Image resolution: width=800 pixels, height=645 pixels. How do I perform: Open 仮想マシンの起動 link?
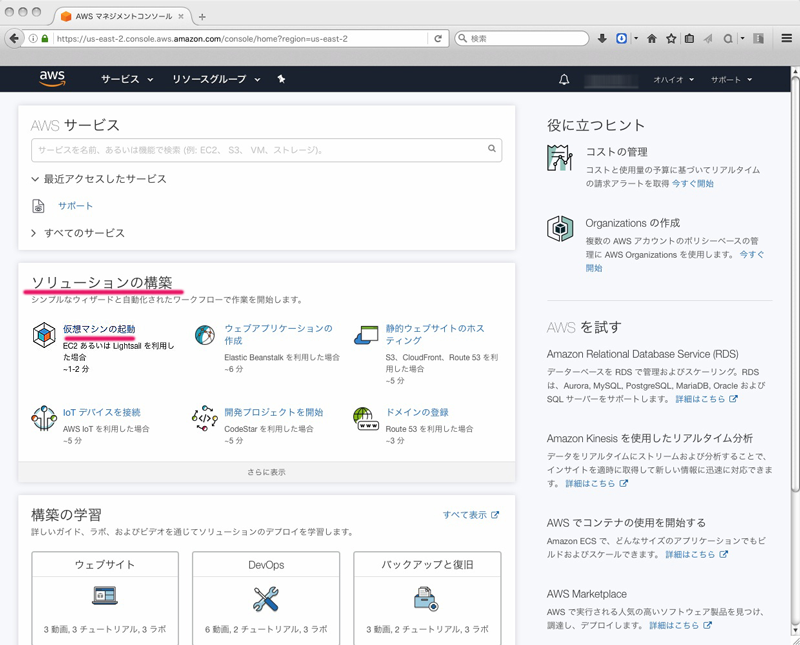coord(99,329)
